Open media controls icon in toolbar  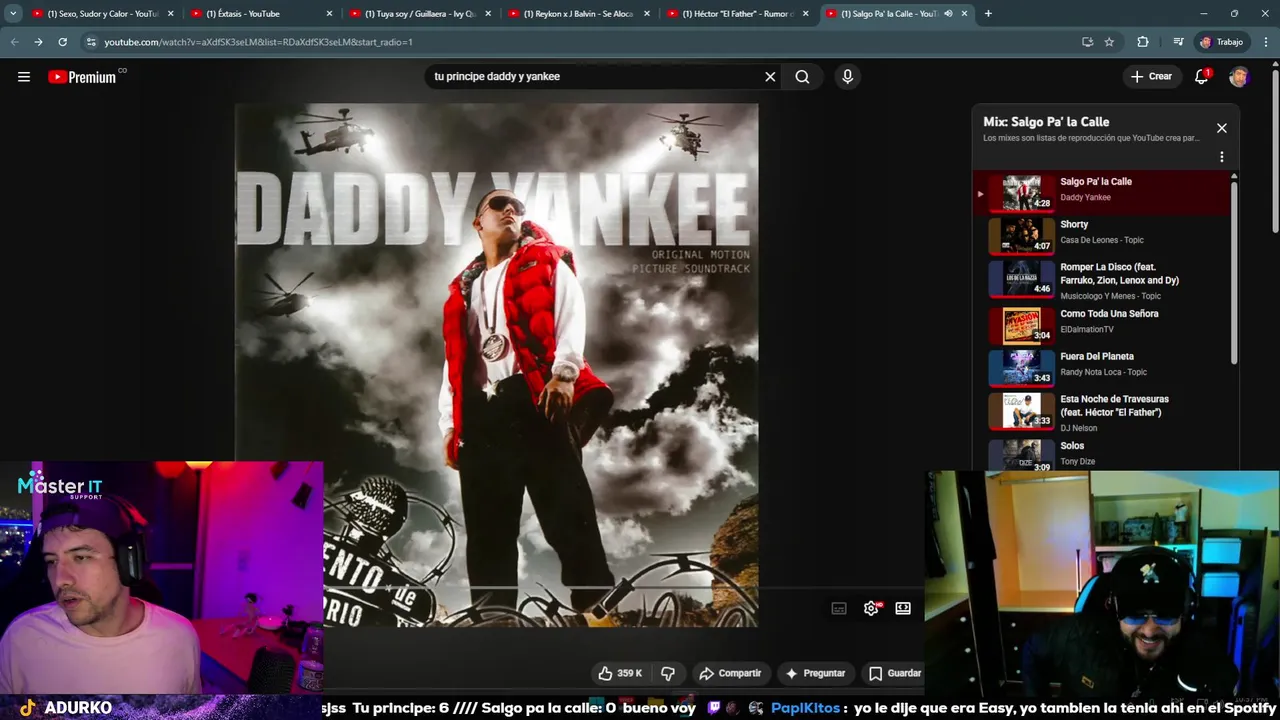coord(1178,42)
